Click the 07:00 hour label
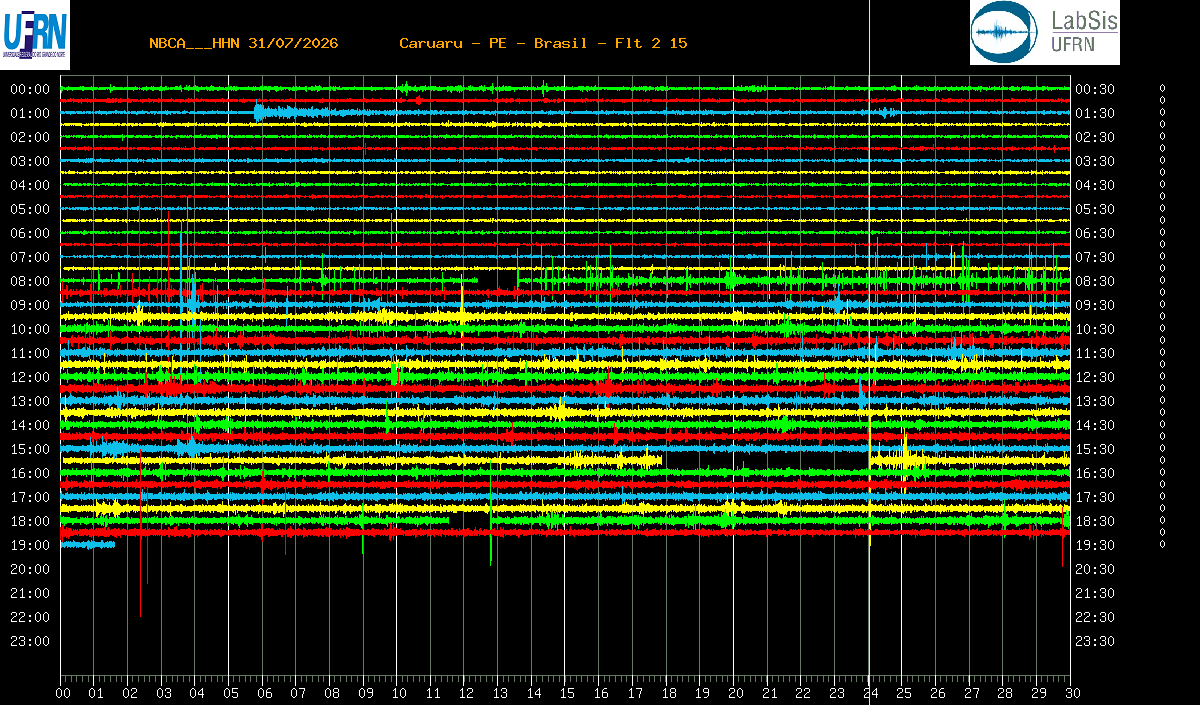The image size is (1200, 705). pos(30,257)
